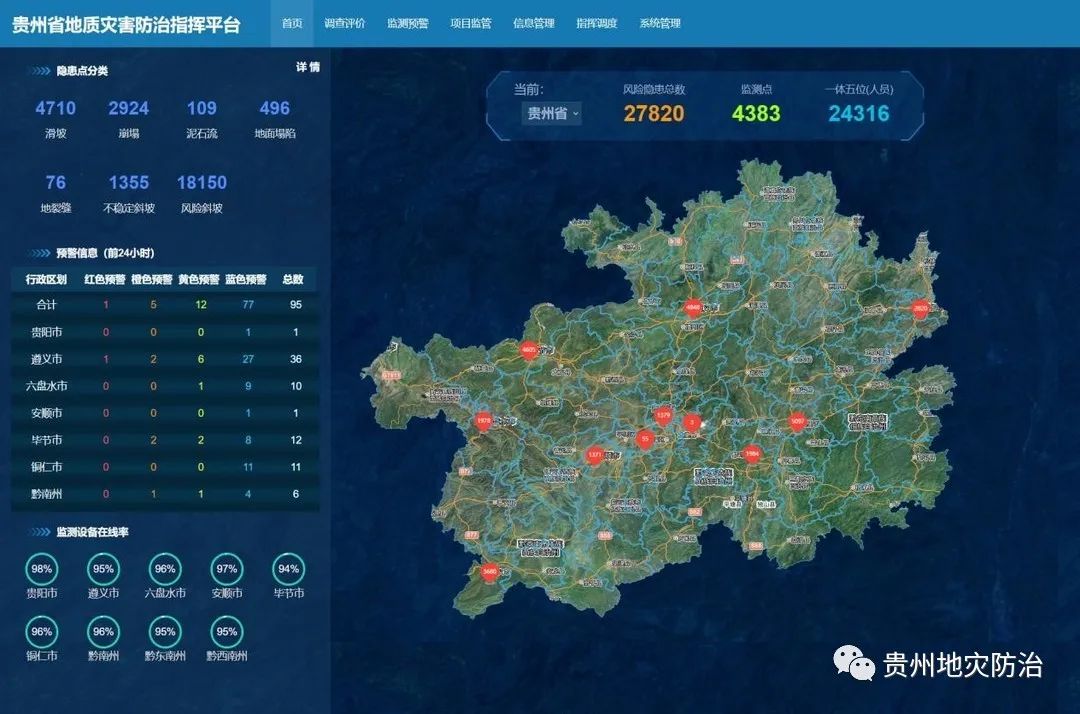
Task: Select the red map pin 1978
Action: [483, 421]
